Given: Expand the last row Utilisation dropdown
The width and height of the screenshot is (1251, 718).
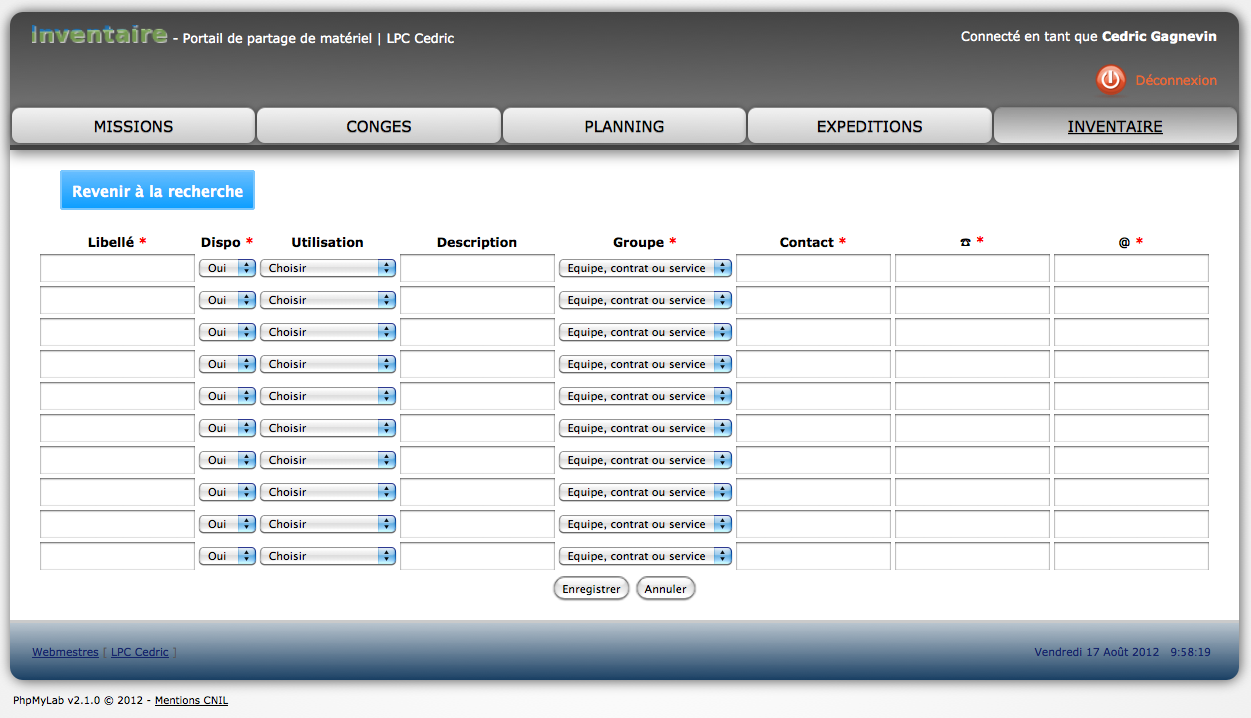Looking at the screenshot, I should tap(327, 556).
